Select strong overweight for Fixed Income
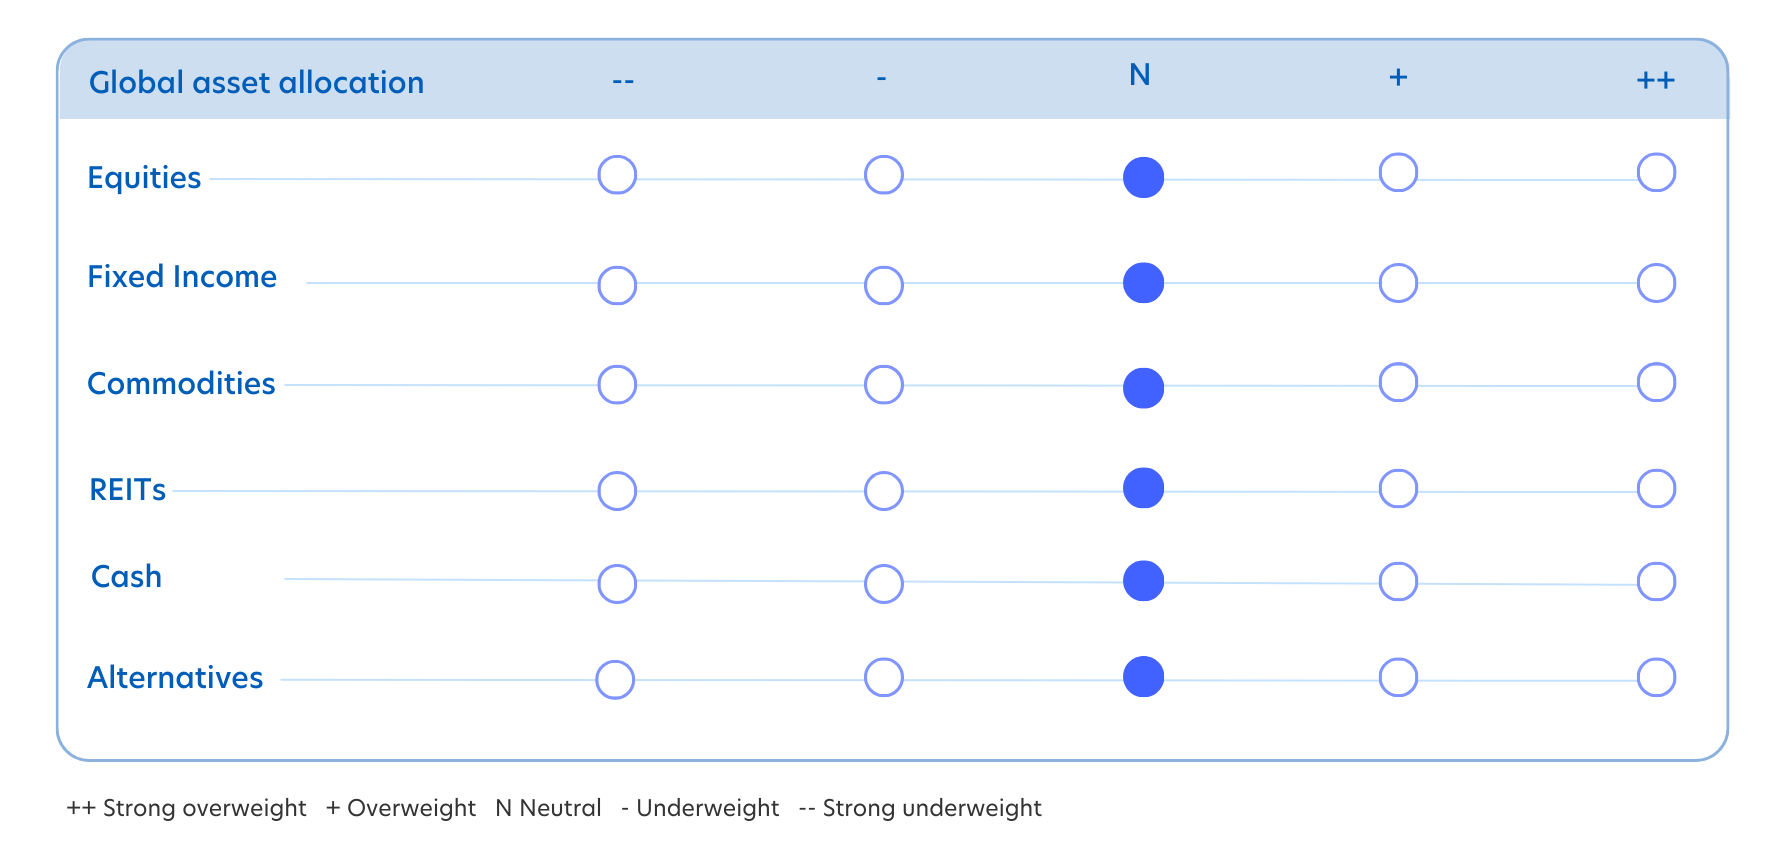1785x863 pixels. [x=1656, y=283]
